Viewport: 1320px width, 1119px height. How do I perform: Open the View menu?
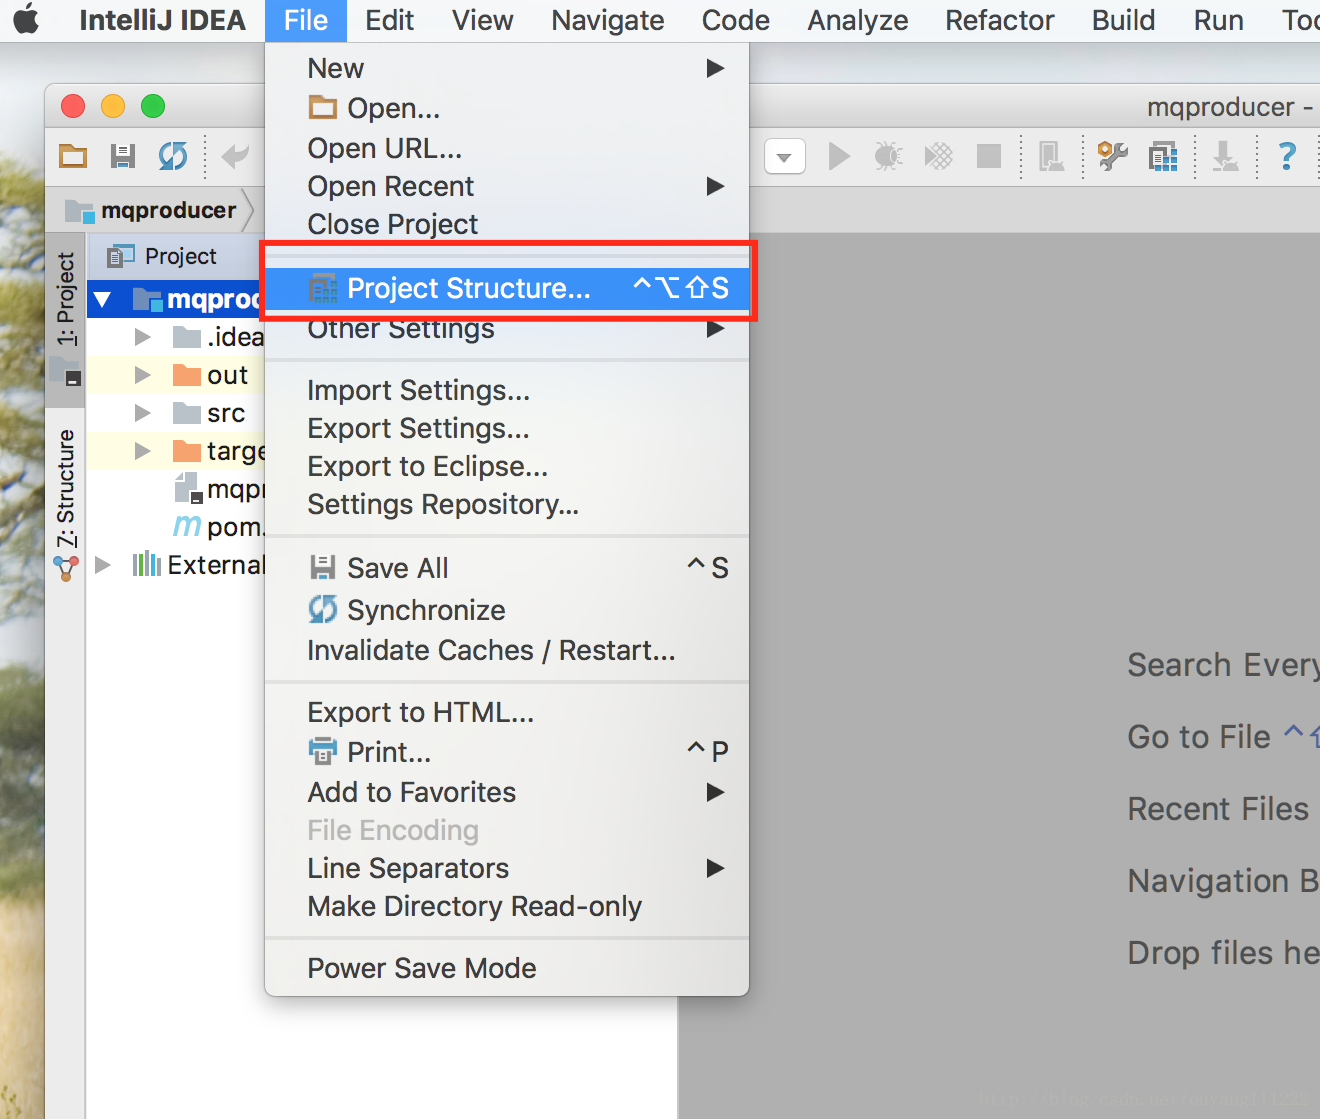pos(482,20)
